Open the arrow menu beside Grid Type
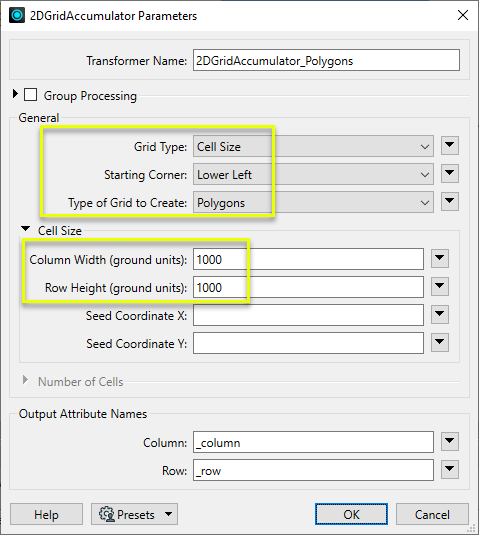The image size is (479, 535). (x=450, y=146)
